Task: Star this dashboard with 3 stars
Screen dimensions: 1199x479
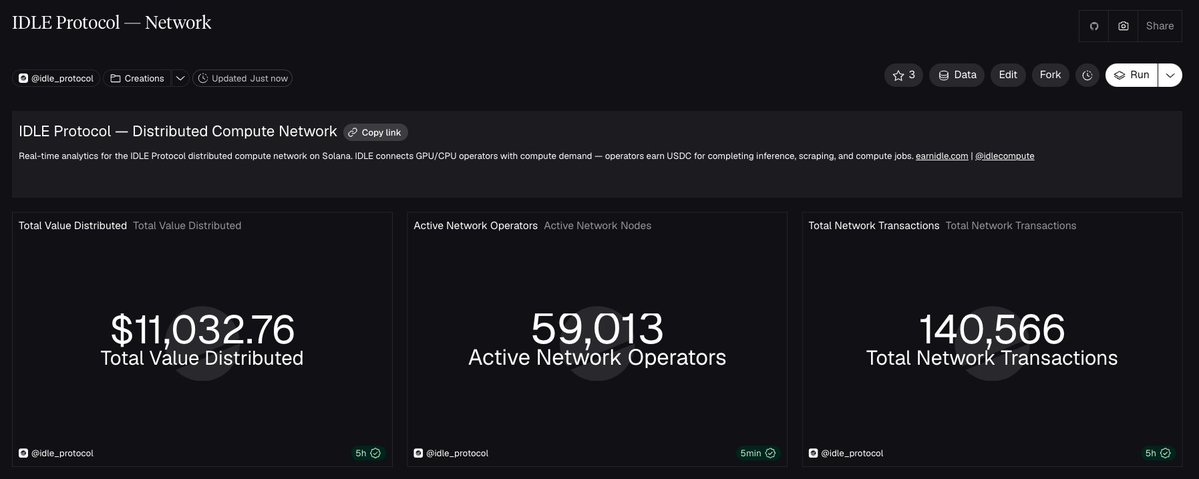Action: [904, 75]
